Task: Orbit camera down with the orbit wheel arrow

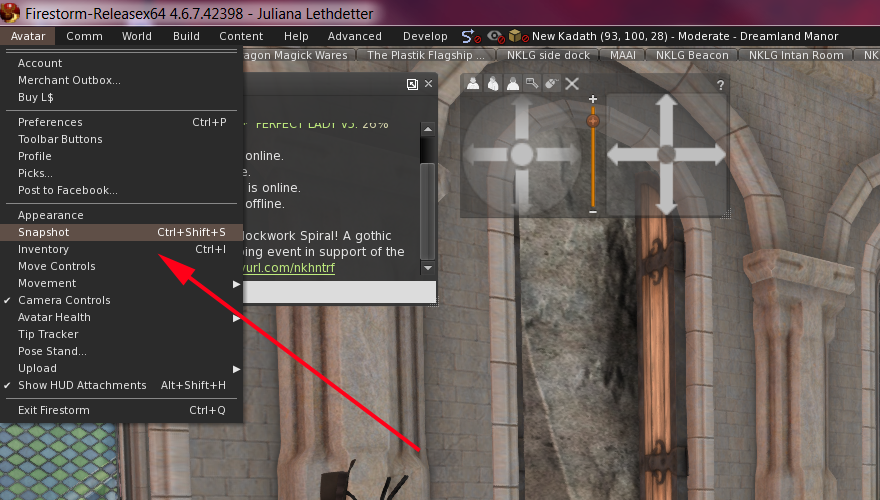Action: point(522,191)
